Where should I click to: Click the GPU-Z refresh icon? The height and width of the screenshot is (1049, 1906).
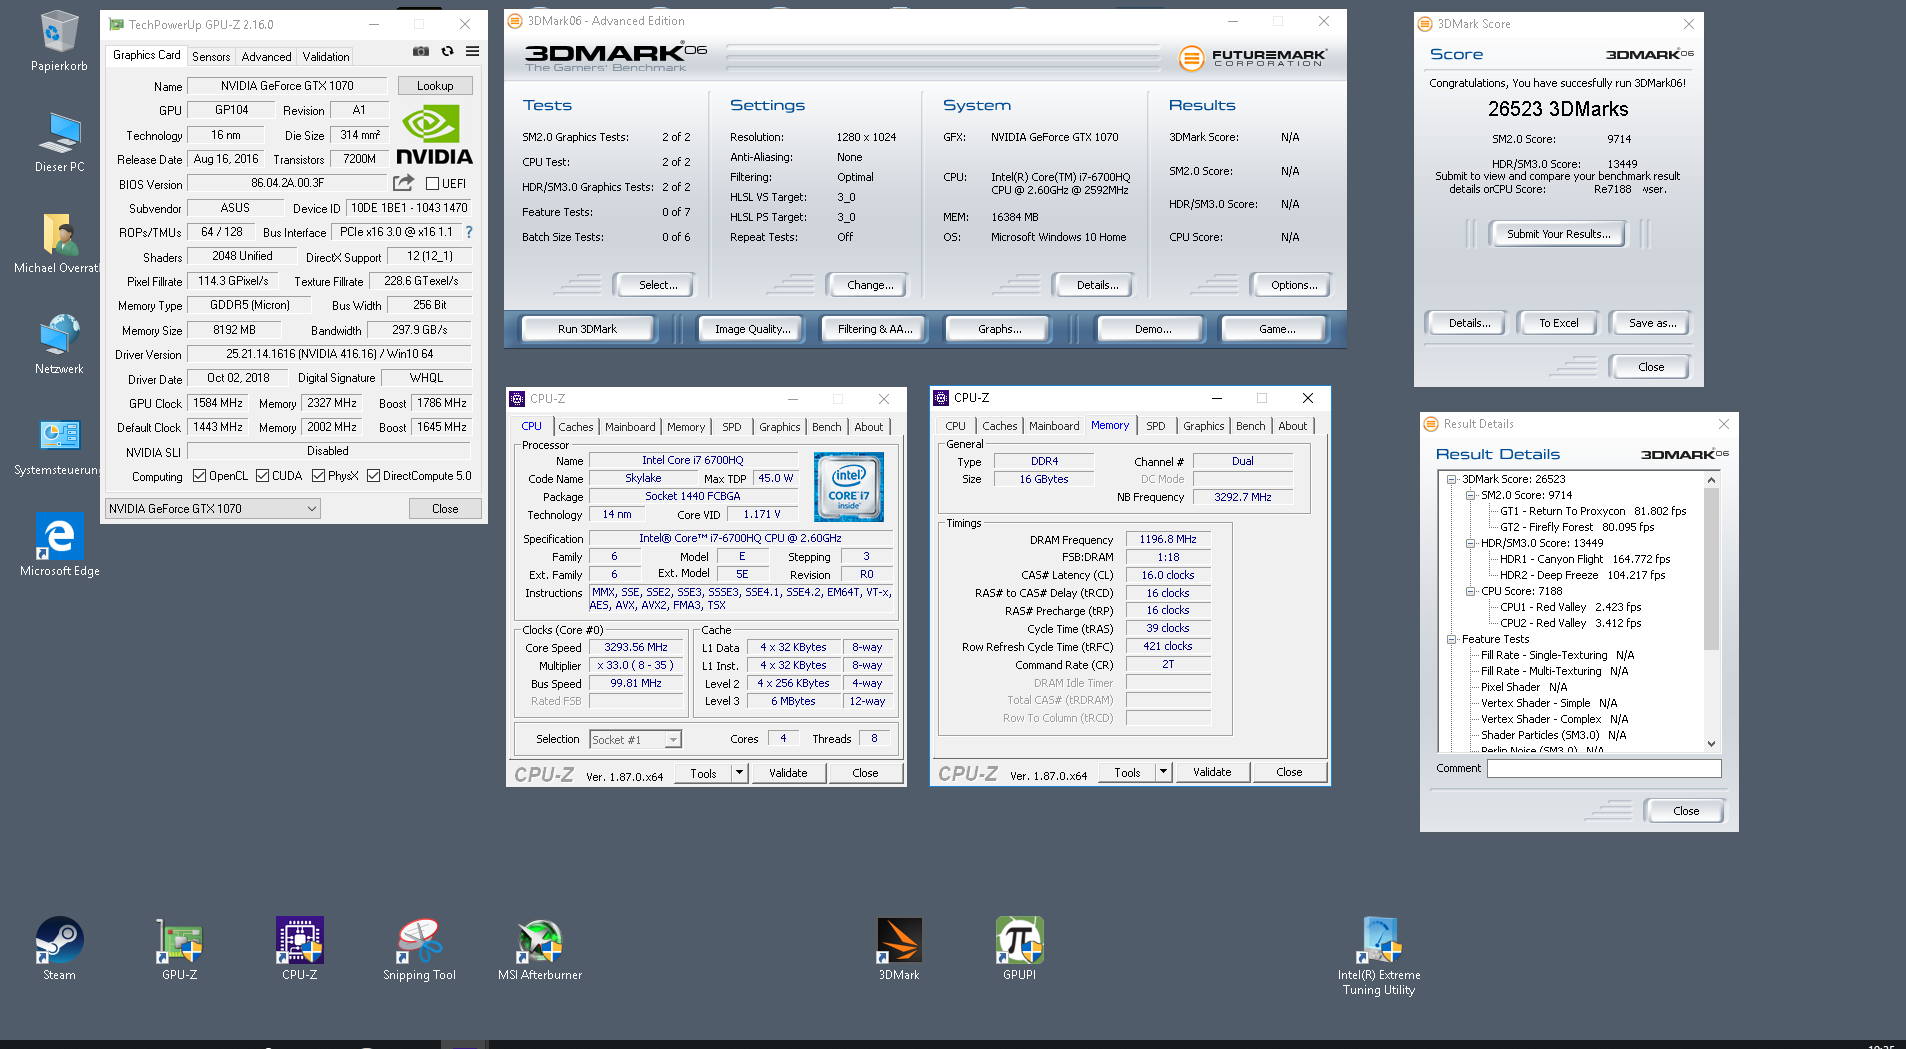click(x=447, y=51)
